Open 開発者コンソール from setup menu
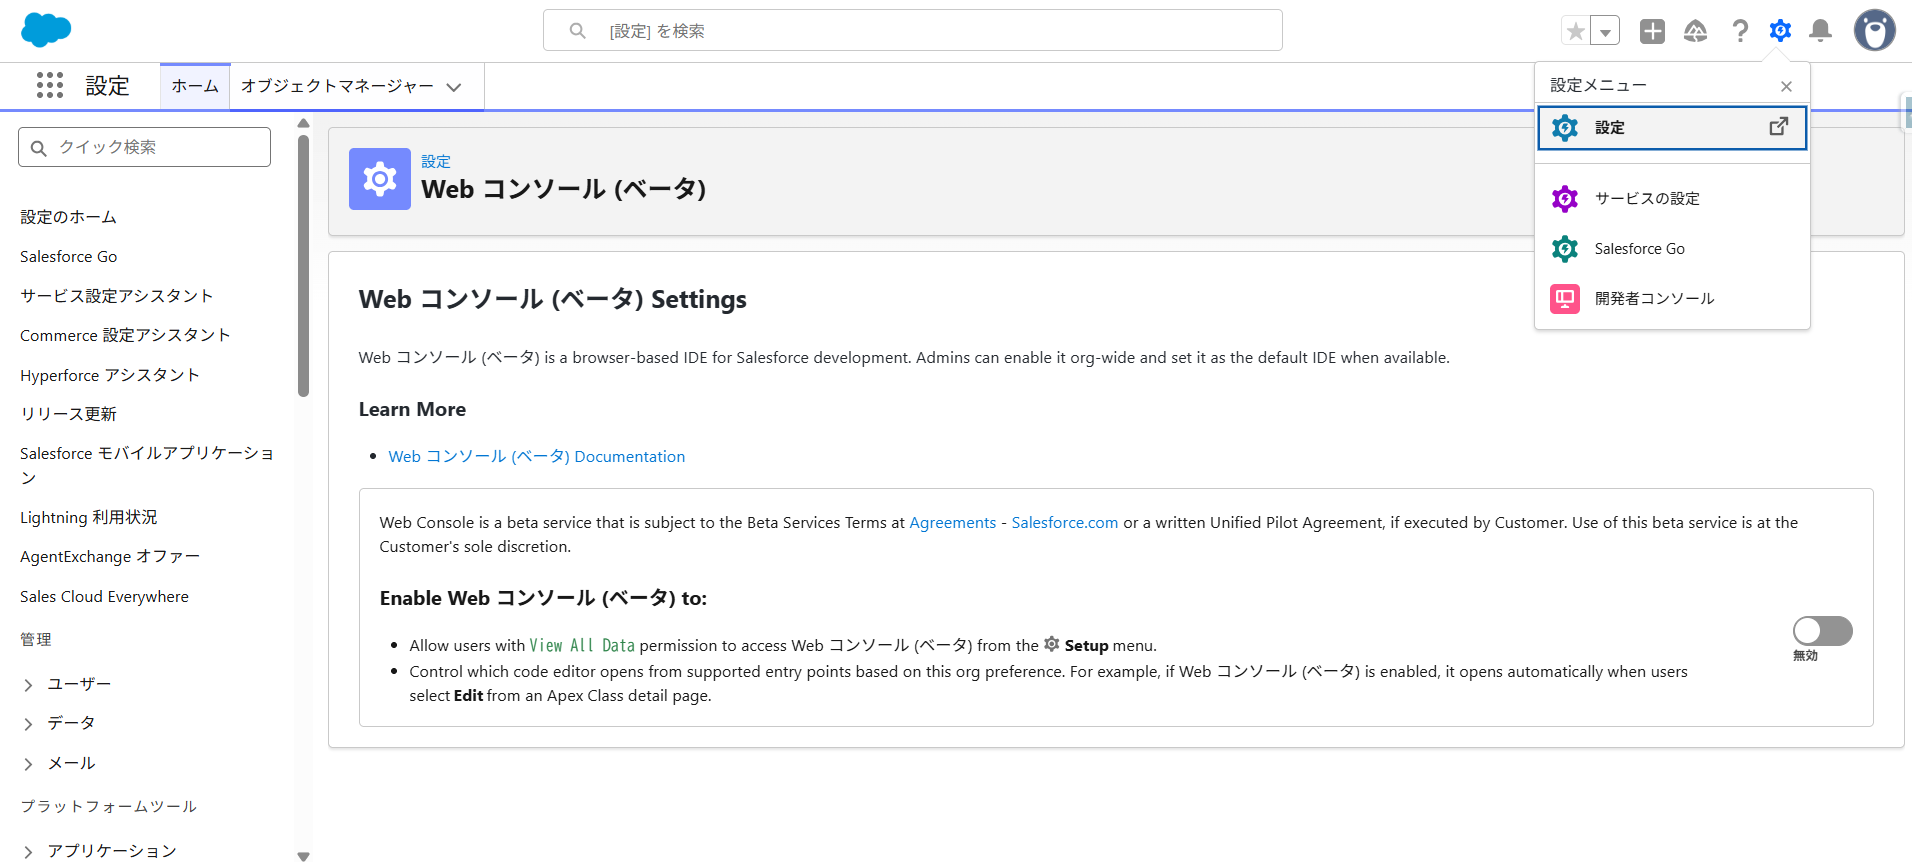Image resolution: width=1912 pixels, height=862 pixels. 1672,298
